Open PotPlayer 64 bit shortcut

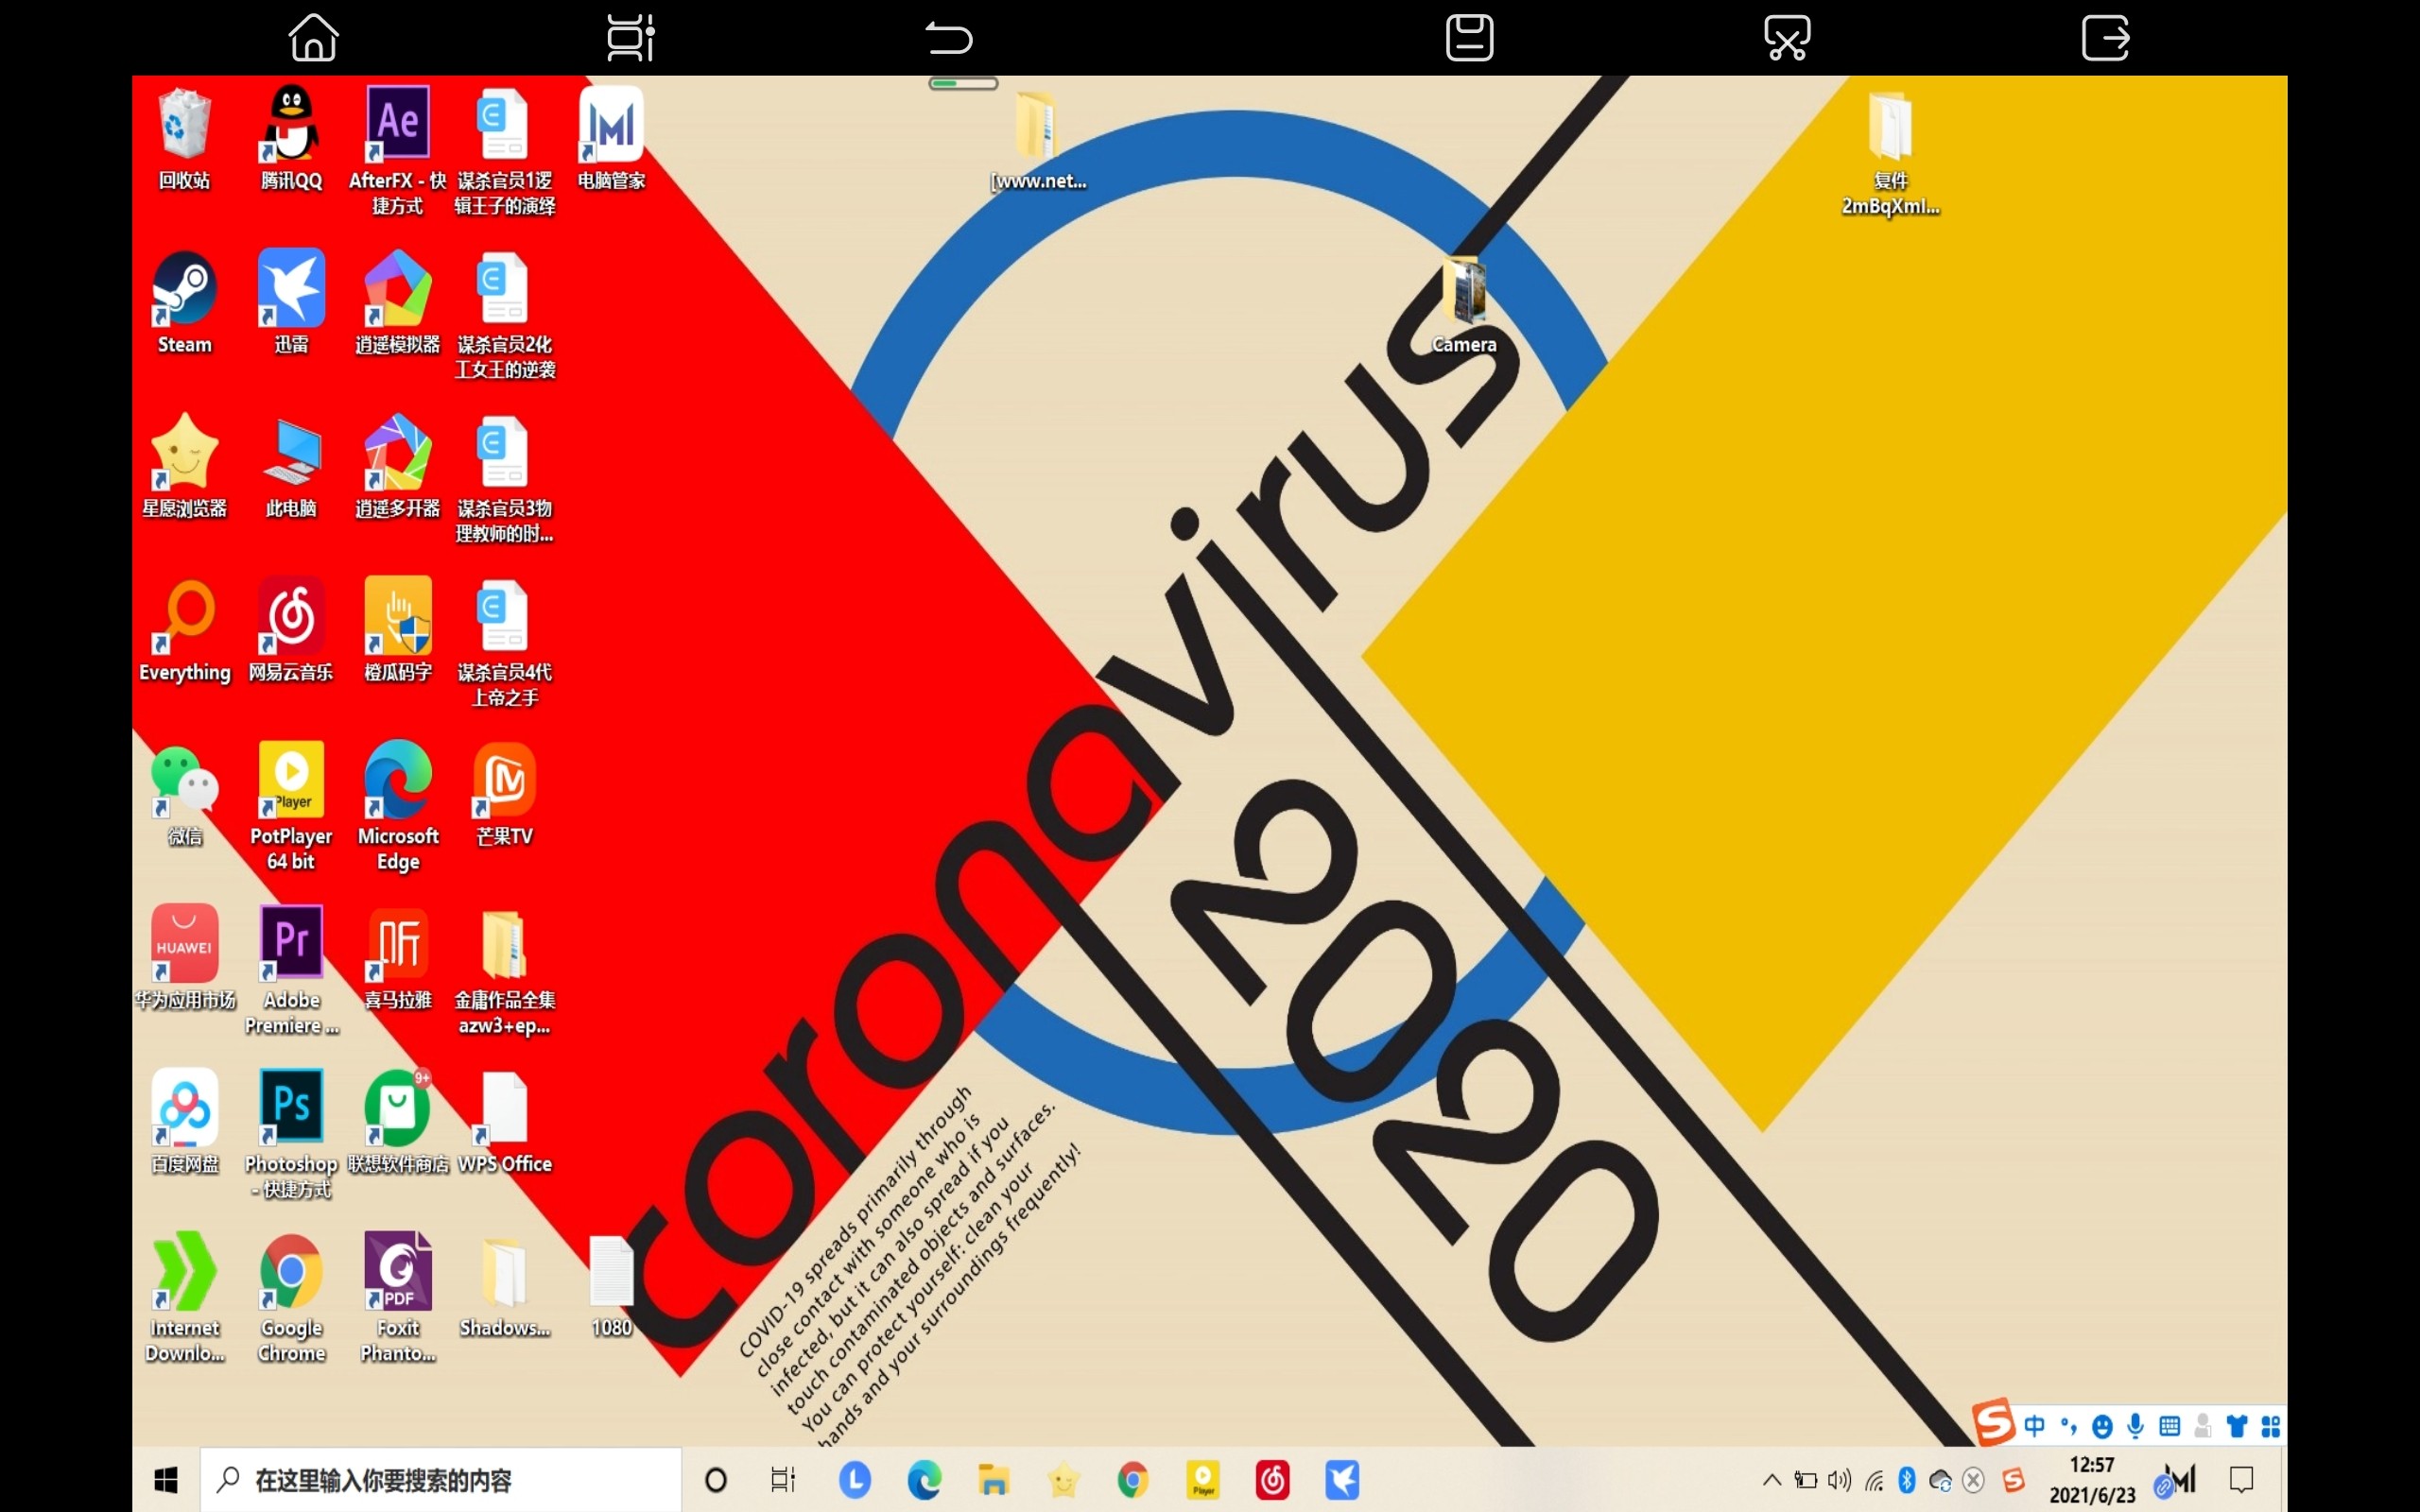(x=291, y=780)
